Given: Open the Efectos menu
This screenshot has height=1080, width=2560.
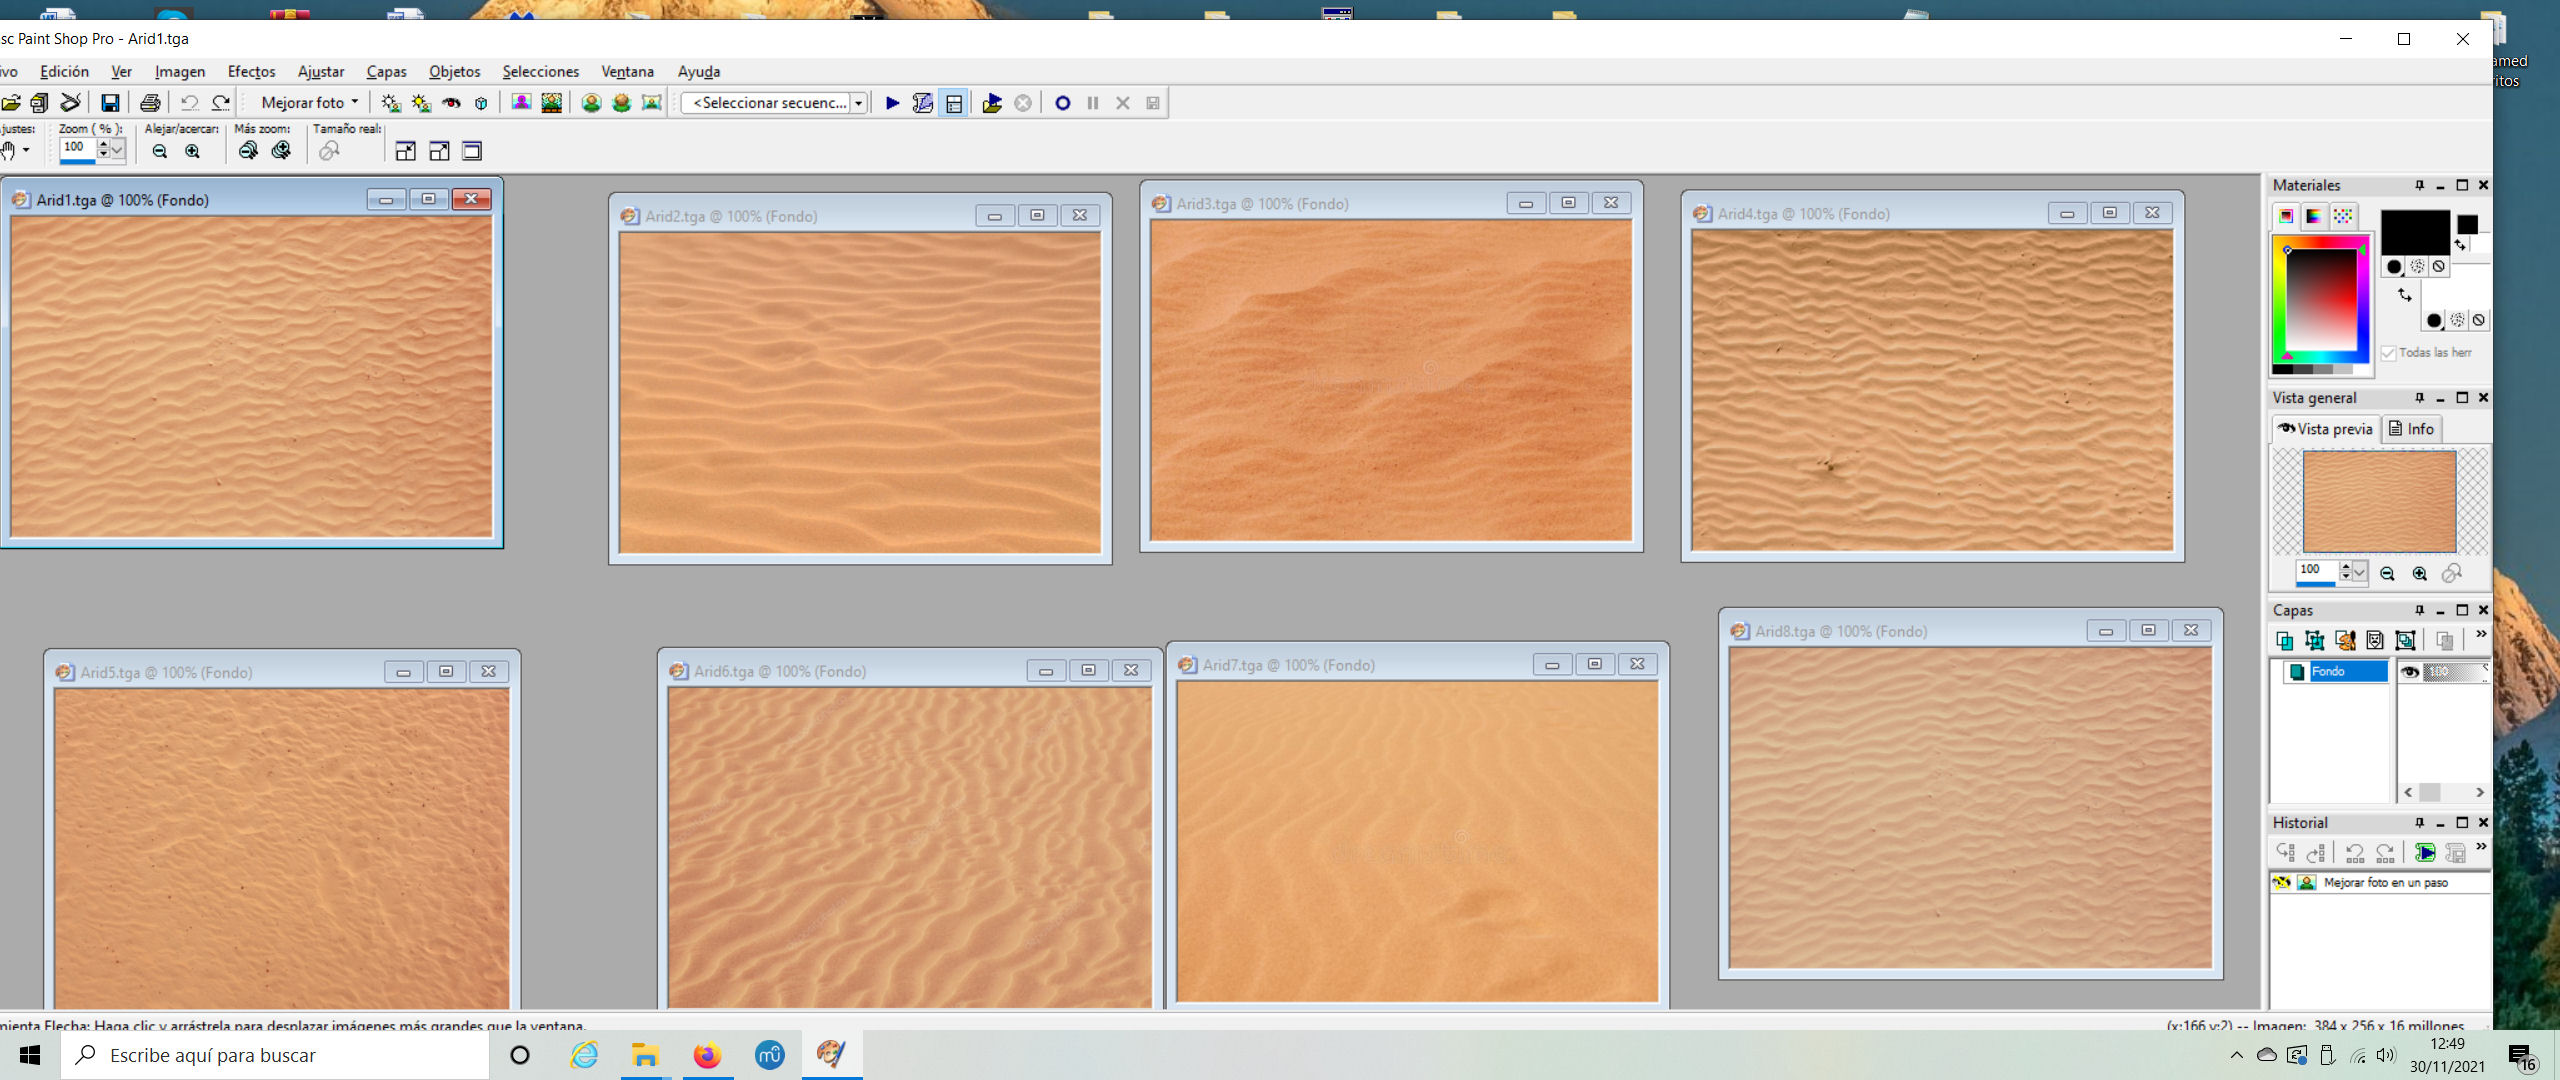Looking at the screenshot, I should pos(251,72).
